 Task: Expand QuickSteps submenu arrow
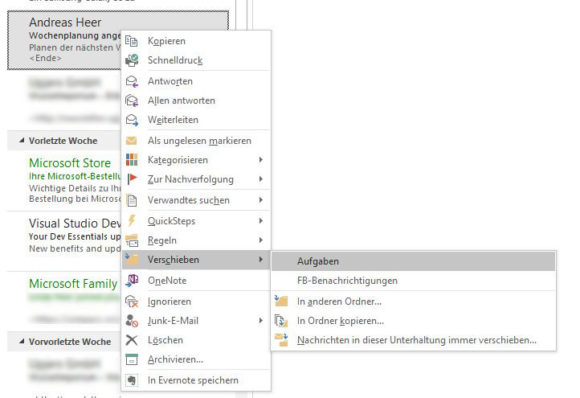point(261,221)
